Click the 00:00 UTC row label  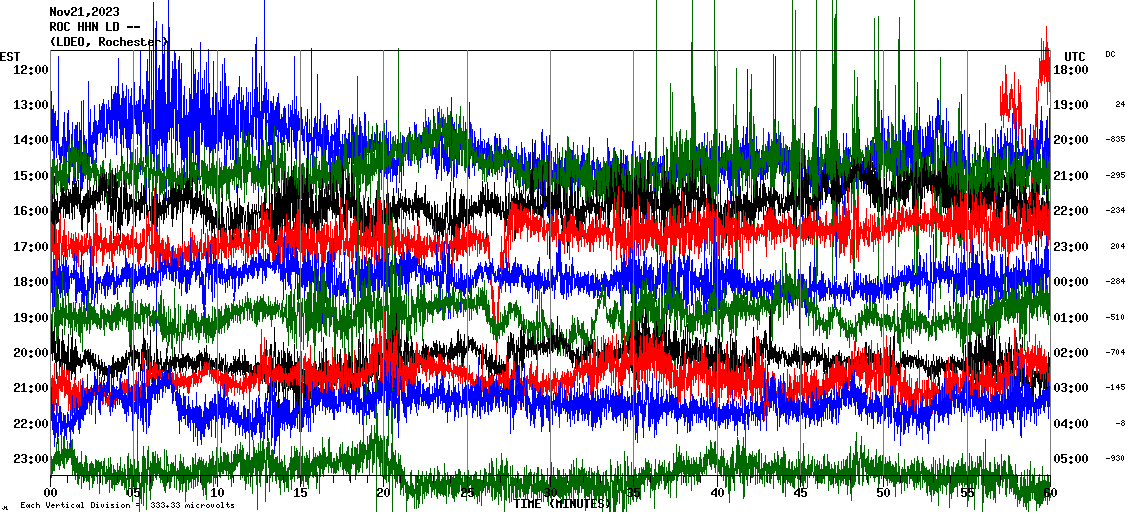tap(1070, 282)
